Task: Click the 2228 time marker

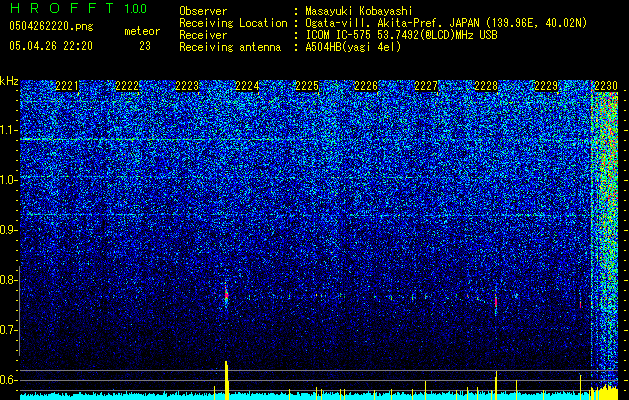Action: click(486, 86)
